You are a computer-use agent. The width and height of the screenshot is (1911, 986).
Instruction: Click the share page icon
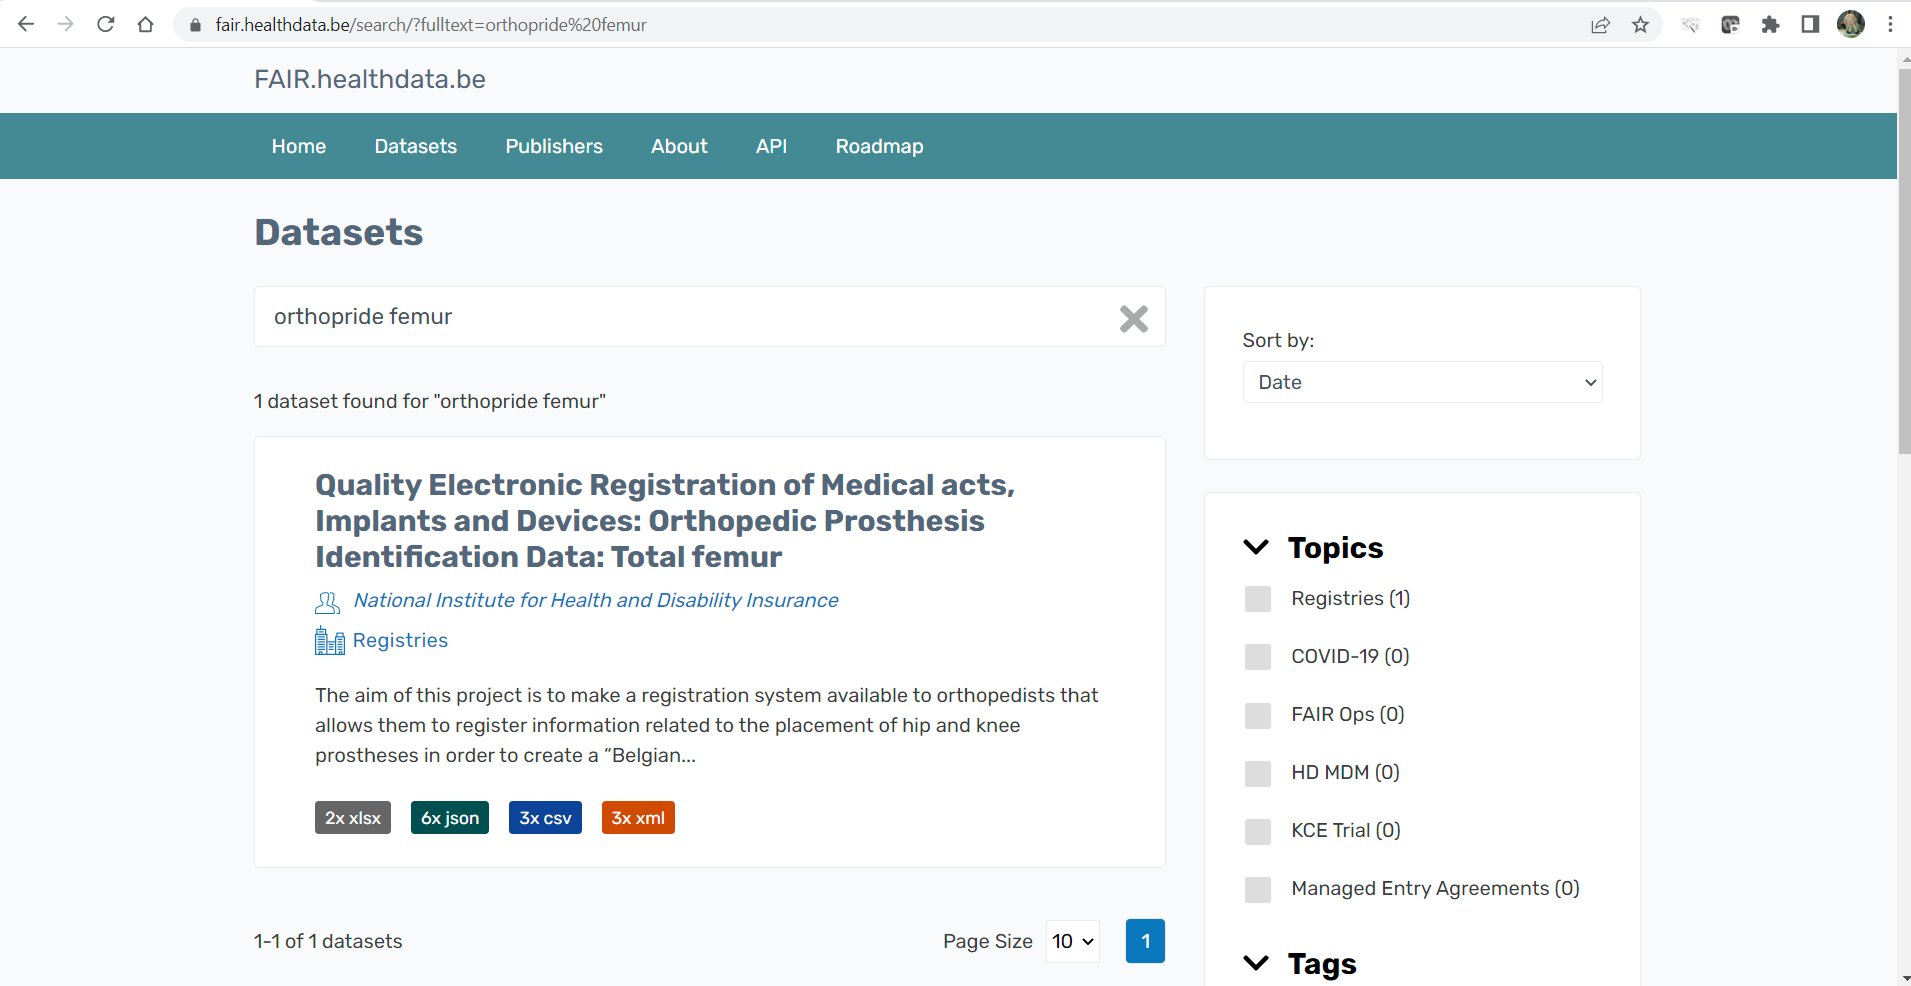click(1600, 25)
